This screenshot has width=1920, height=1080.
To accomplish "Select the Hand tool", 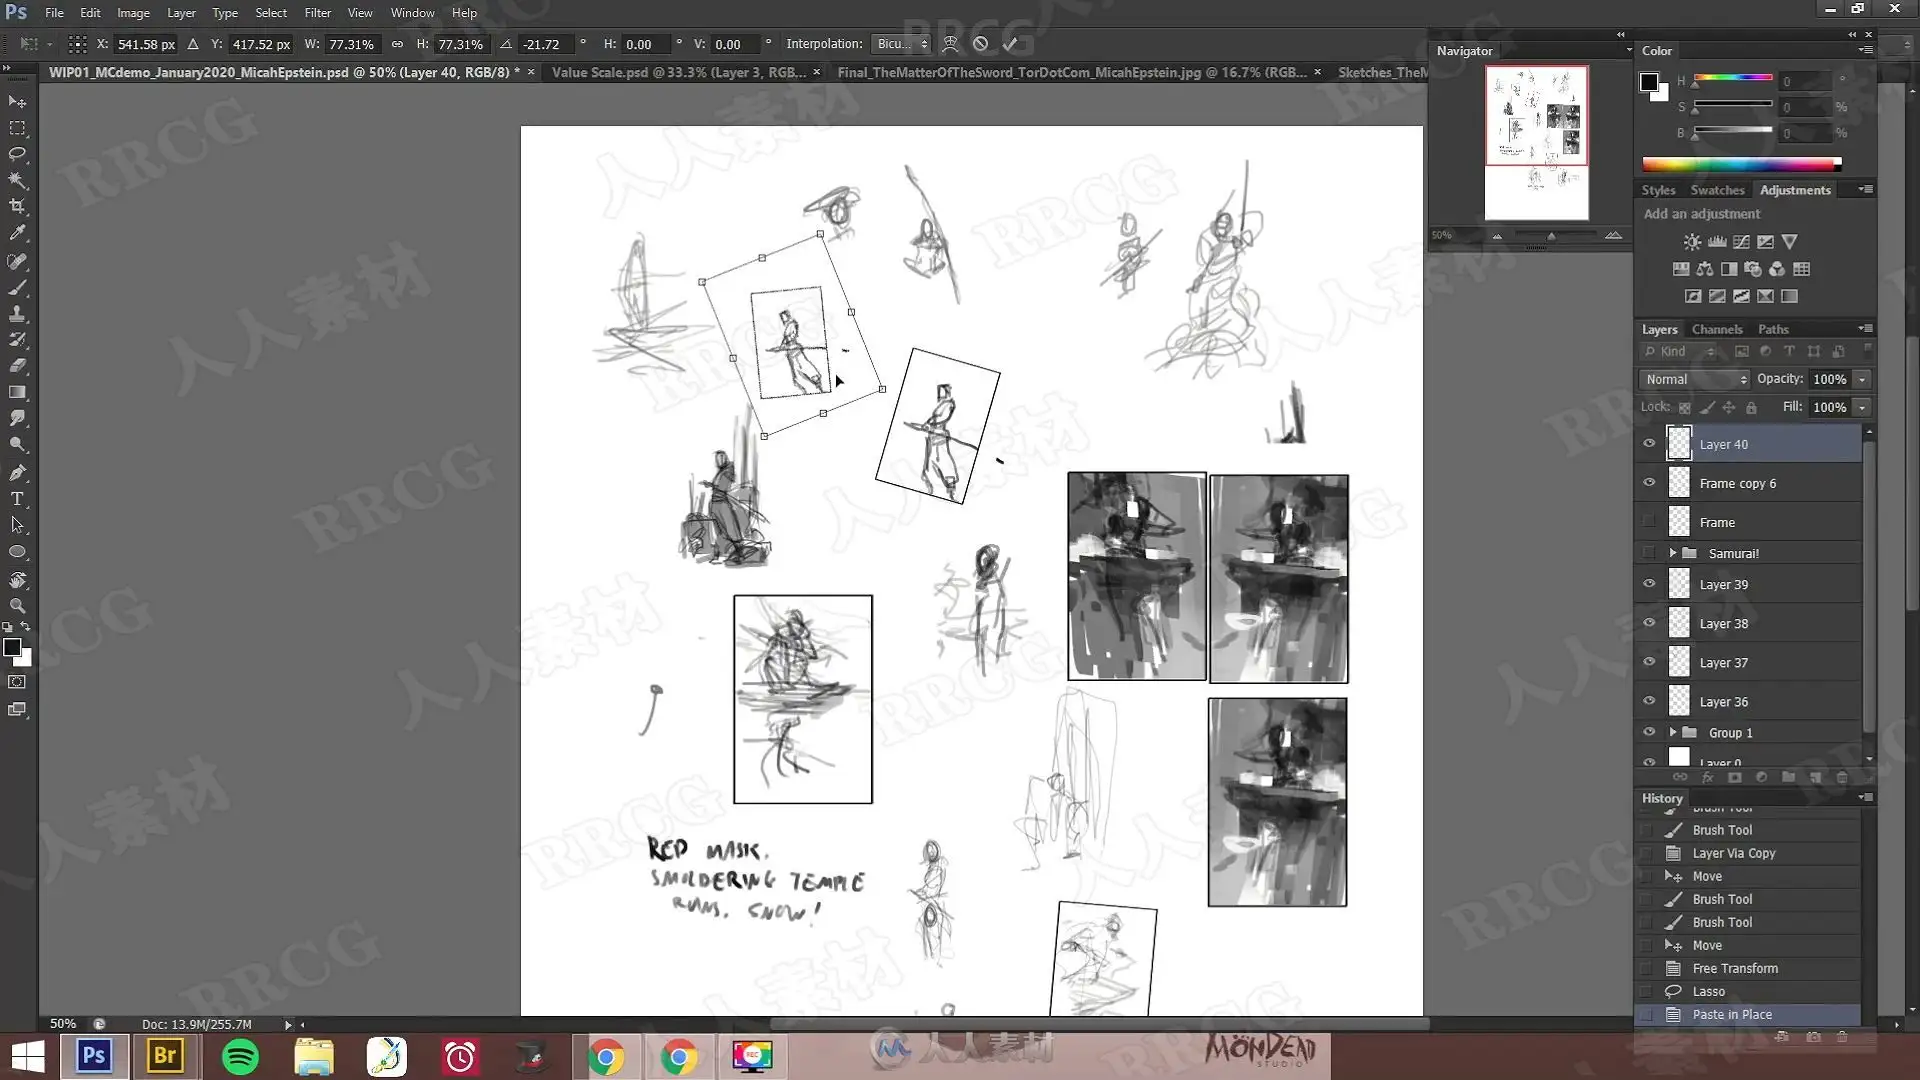I will (x=17, y=580).
